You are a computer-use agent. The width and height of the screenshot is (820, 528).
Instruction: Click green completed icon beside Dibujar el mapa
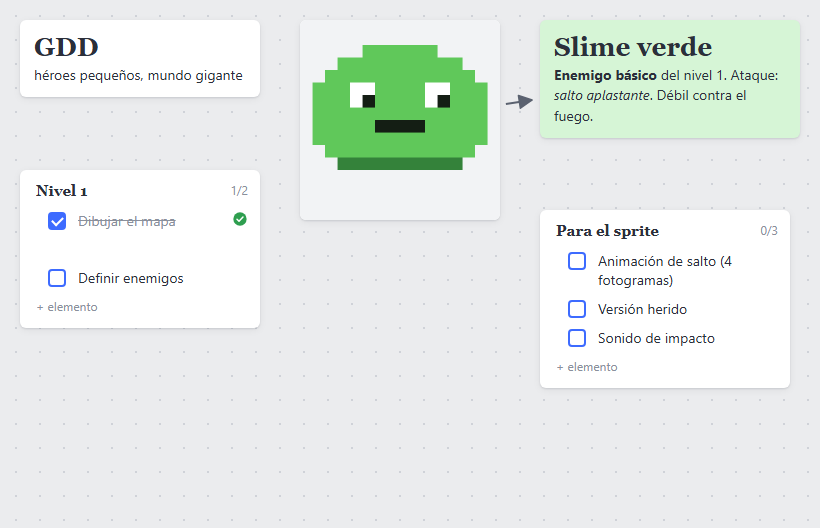[x=240, y=219]
